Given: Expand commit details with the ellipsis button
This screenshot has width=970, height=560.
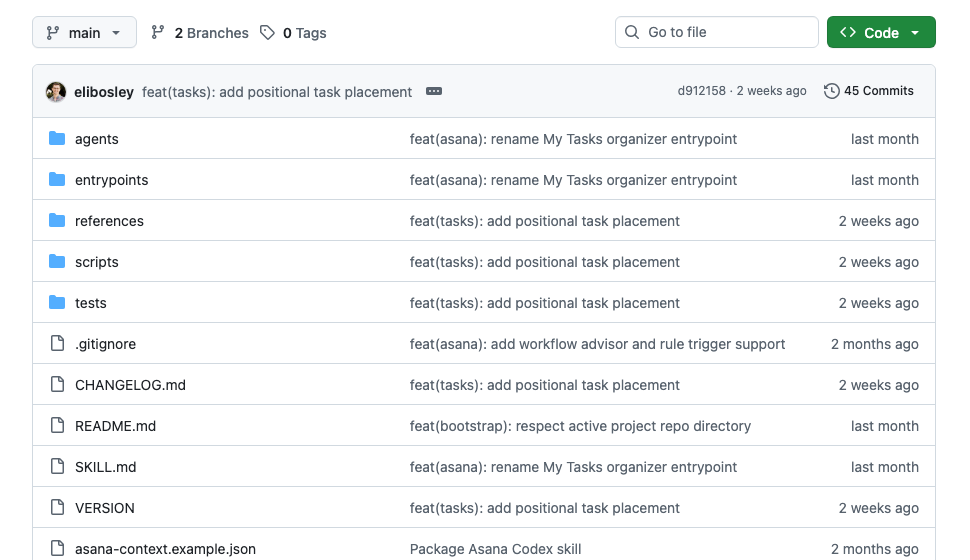Looking at the screenshot, I should 434,92.
